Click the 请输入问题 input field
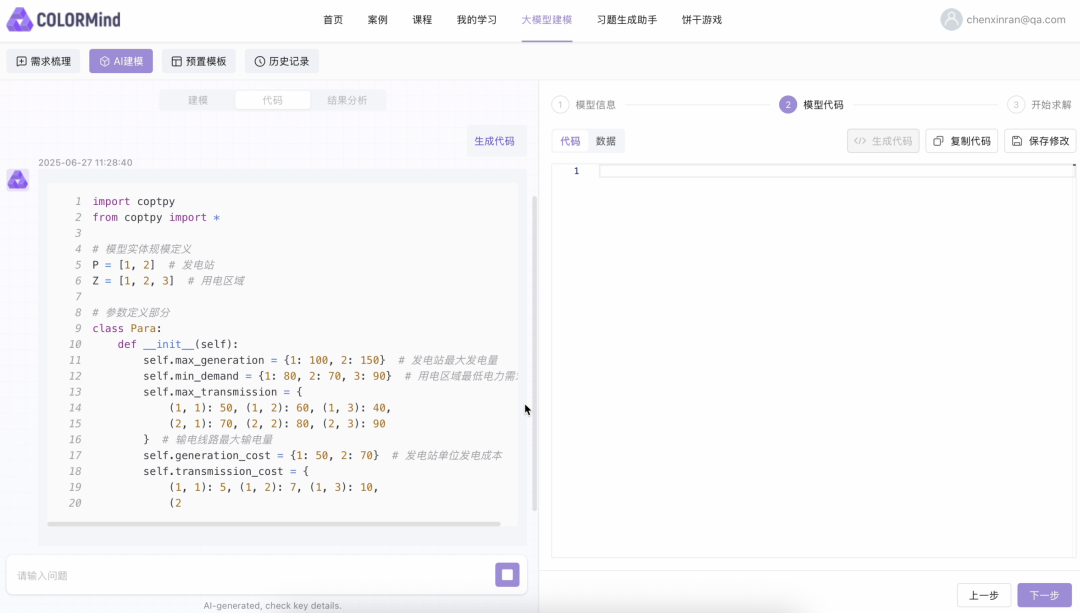Image resolution: width=1080 pixels, height=613 pixels. (250, 575)
